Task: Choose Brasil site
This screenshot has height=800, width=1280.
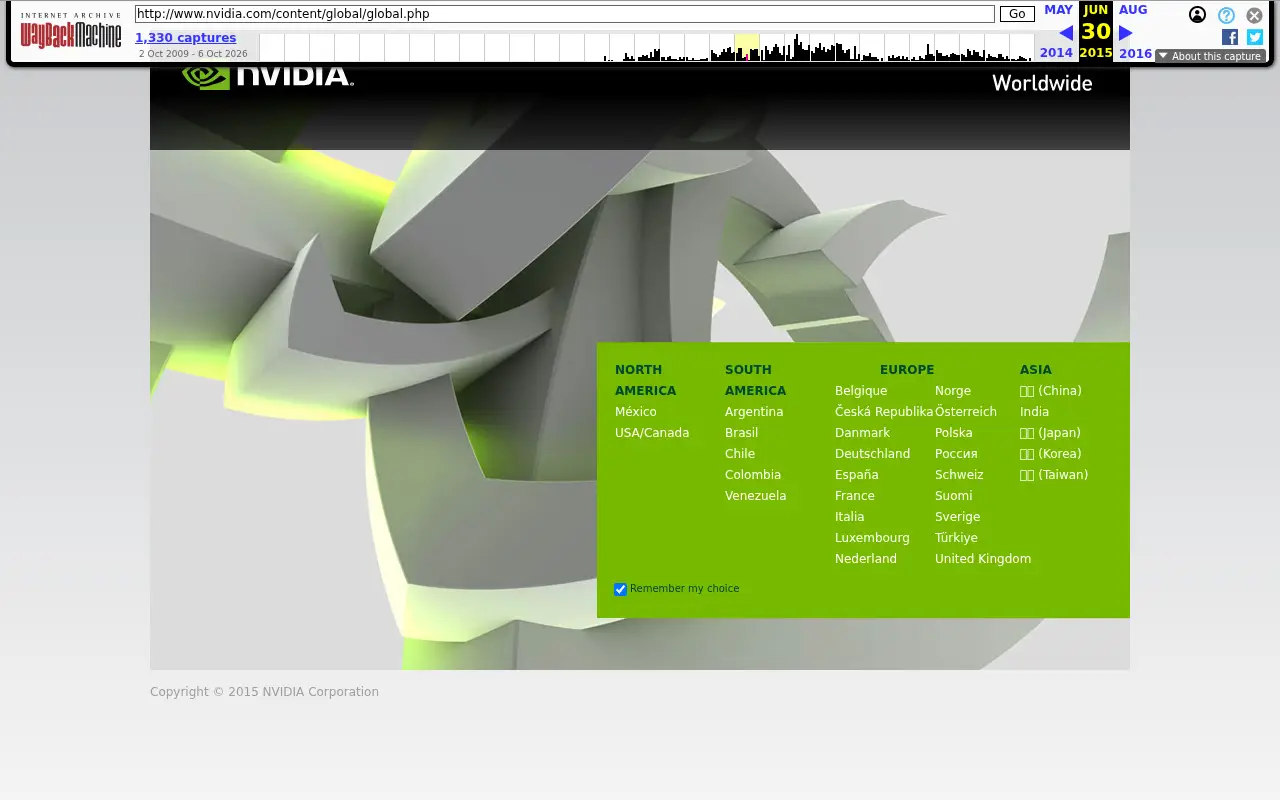Action: [x=741, y=433]
